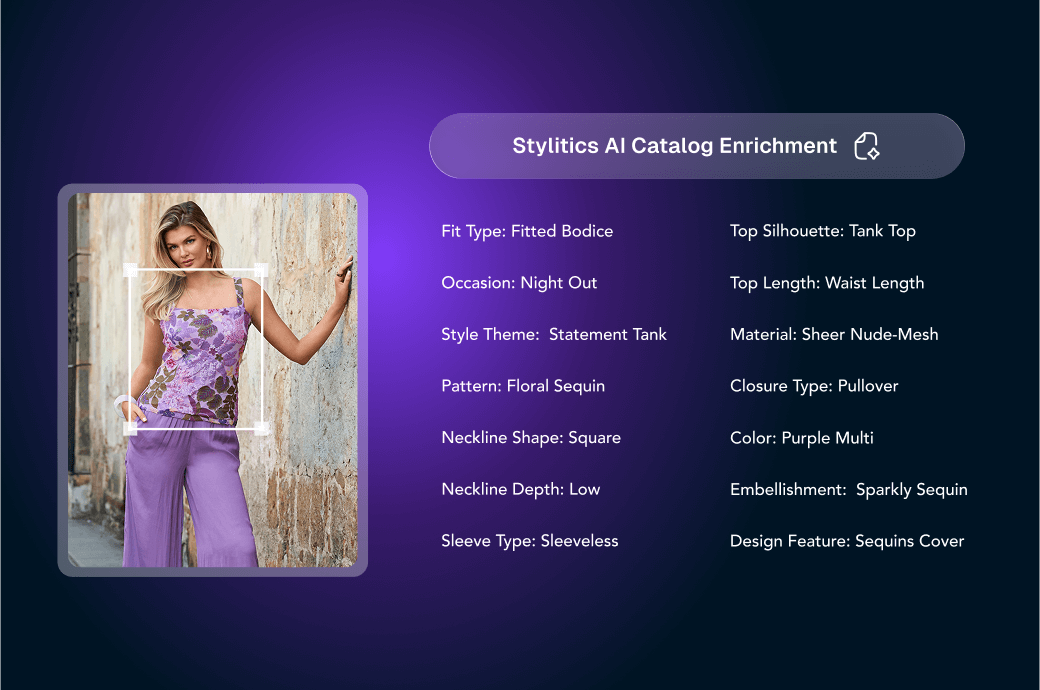Click the Material: Sheer Nude-Mesh attribute

click(834, 334)
